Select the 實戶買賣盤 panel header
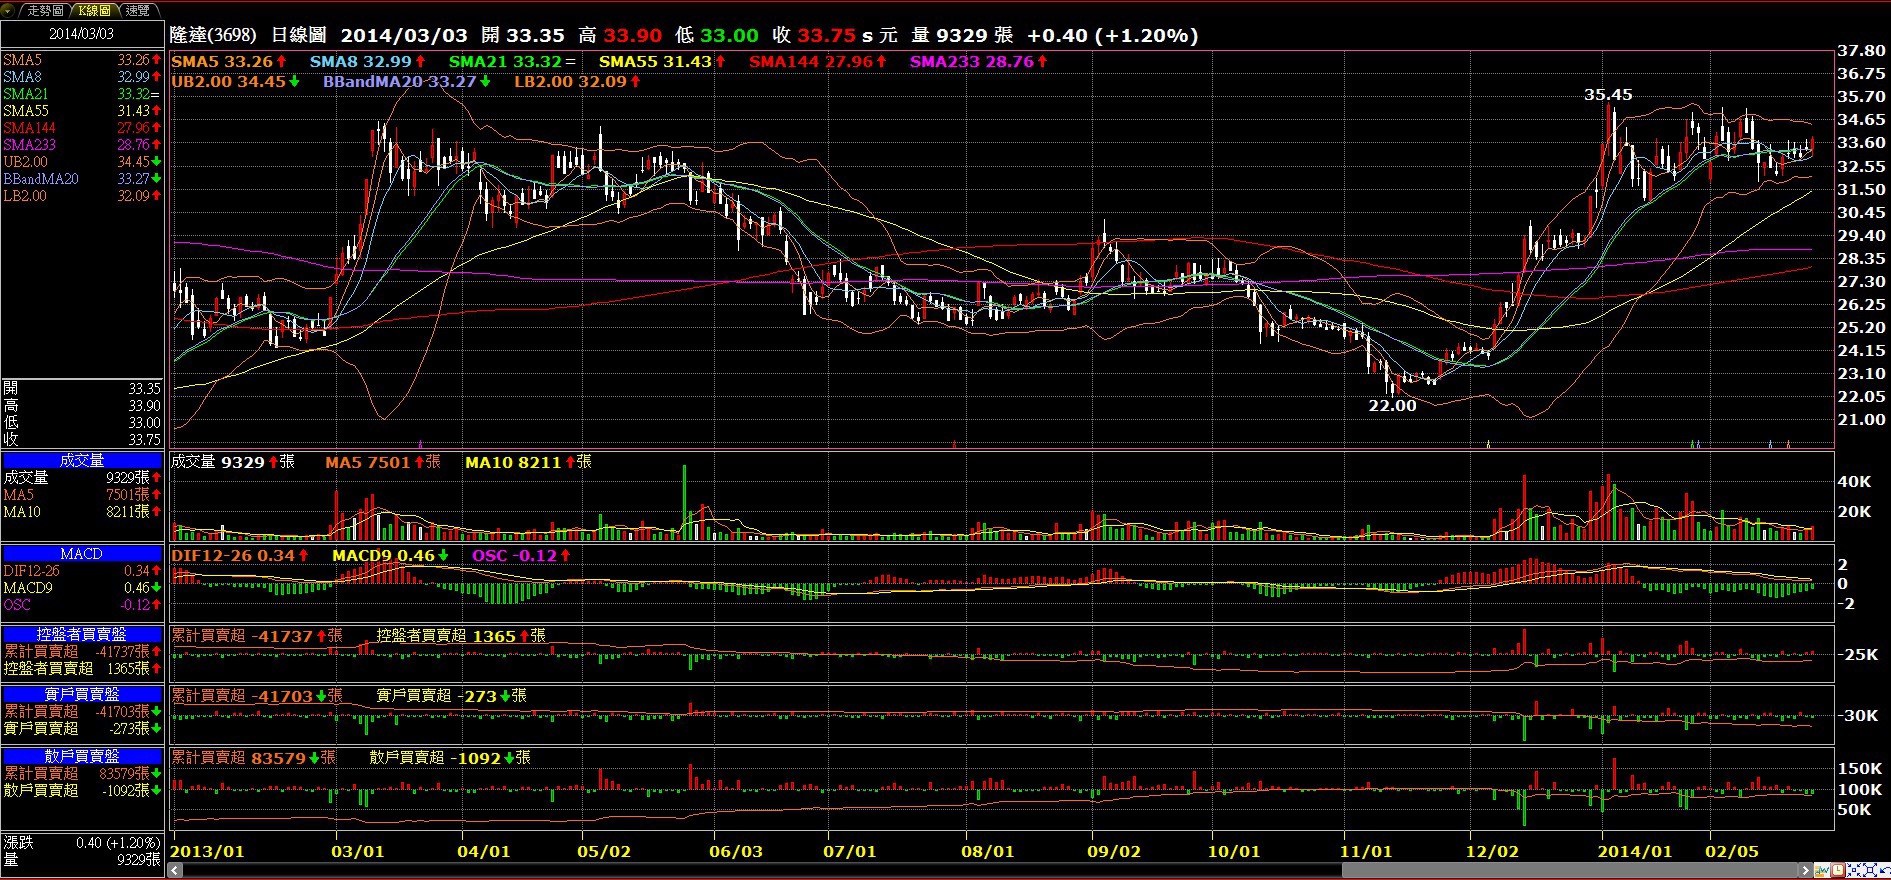The height and width of the screenshot is (880, 1891). (x=82, y=694)
